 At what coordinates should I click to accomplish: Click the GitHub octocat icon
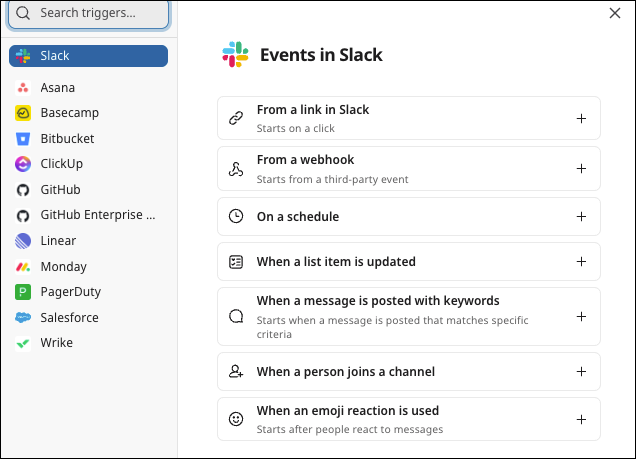[x=23, y=190]
